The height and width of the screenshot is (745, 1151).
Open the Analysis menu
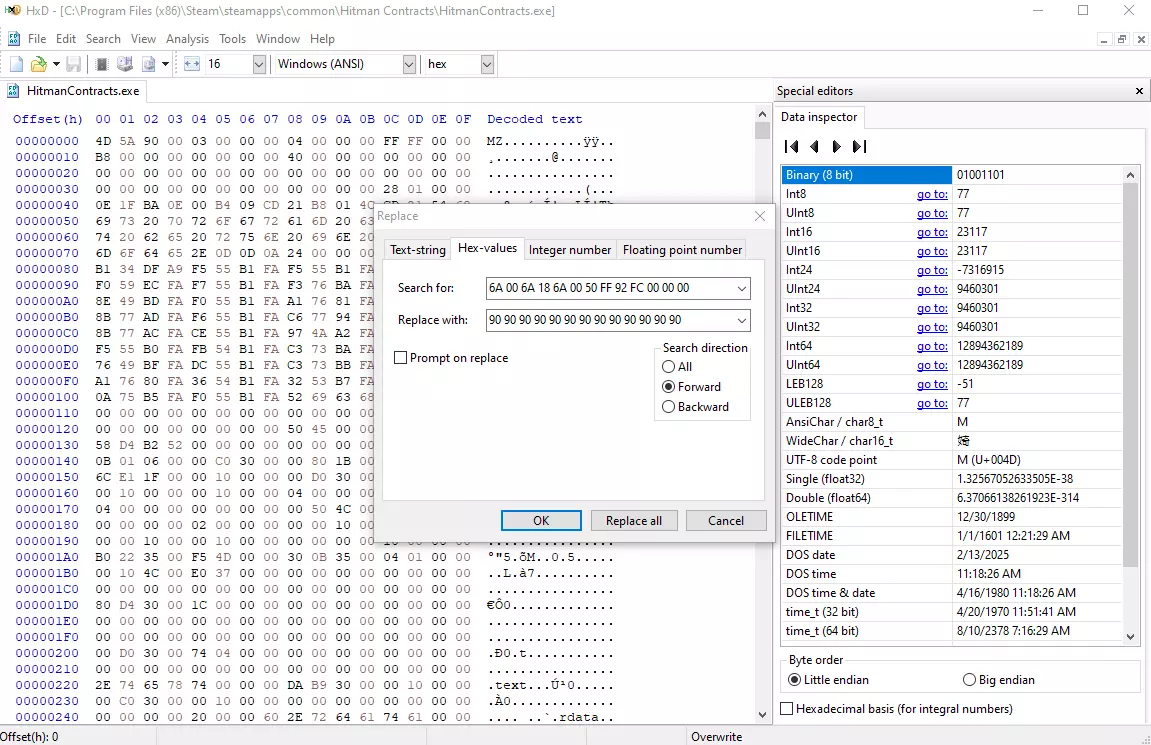pyautogui.click(x=187, y=39)
